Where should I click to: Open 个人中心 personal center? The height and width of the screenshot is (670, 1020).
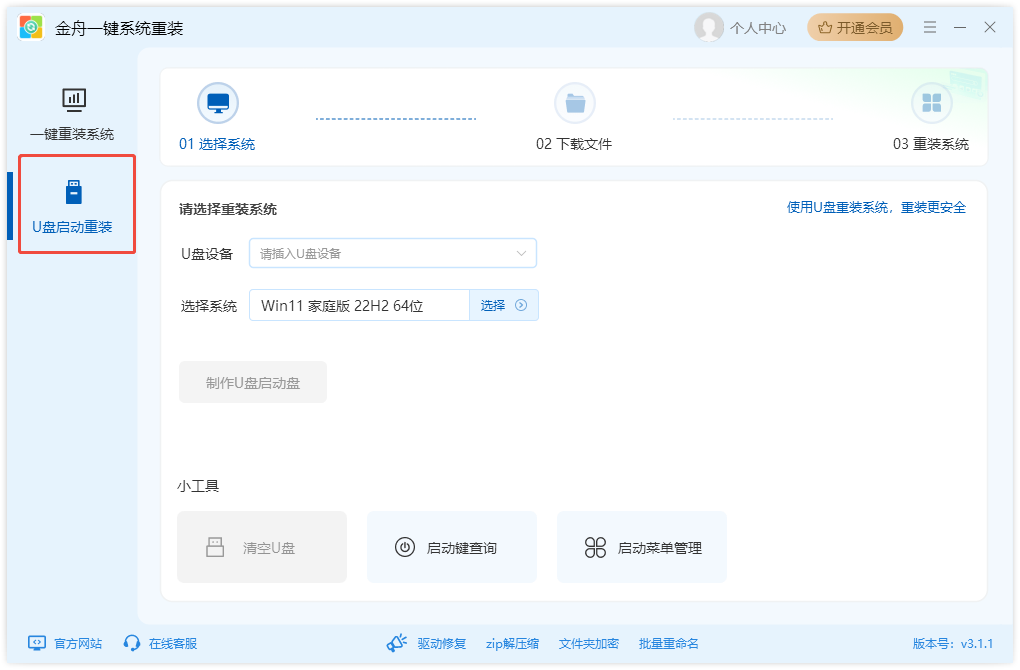click(x=758, y=28)
